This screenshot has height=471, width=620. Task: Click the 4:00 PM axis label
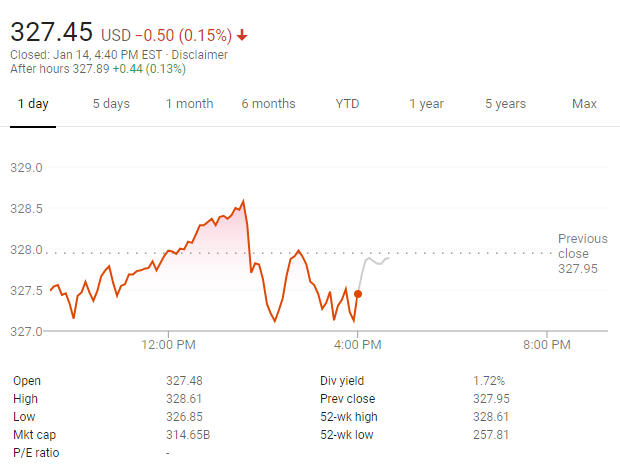[358, 346]
